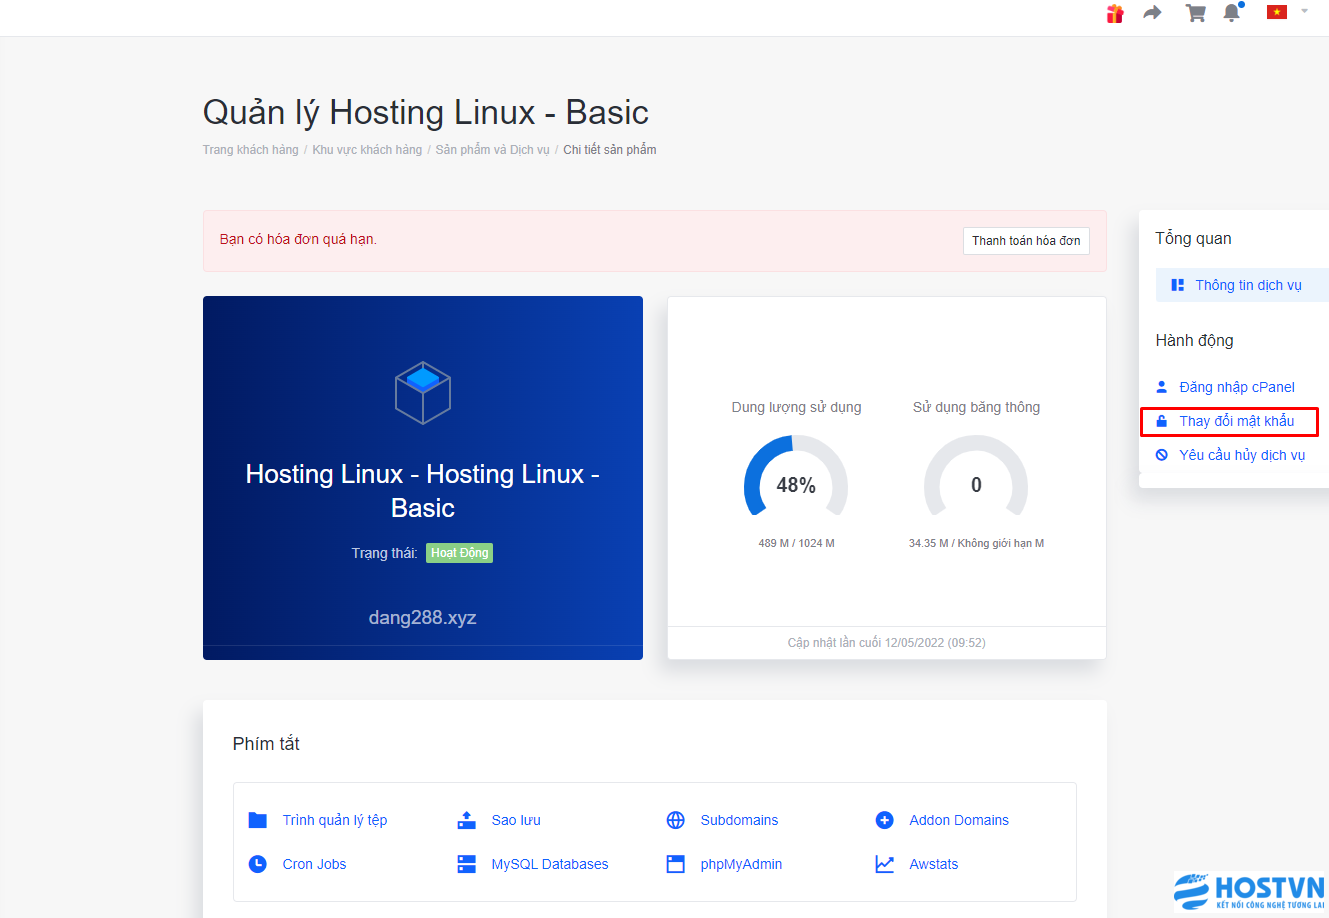Viewport: 1329px width, 918px height.
Task: Click the MySQL Databases server icon
Action: [466, 864]
